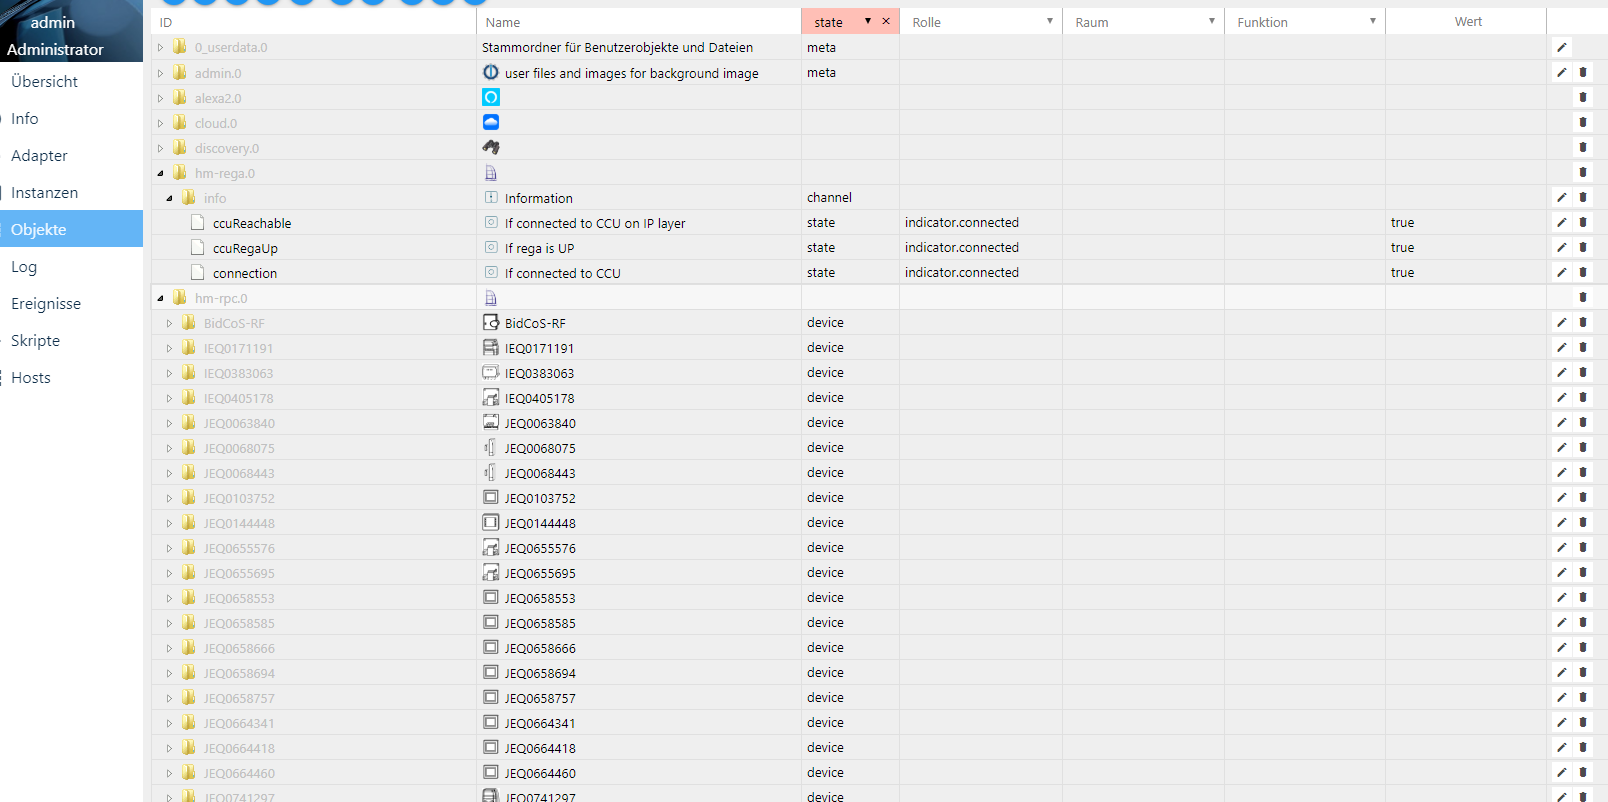
Task: Collapse the hm-rega.0 tree node
Action: coord(160,173)
